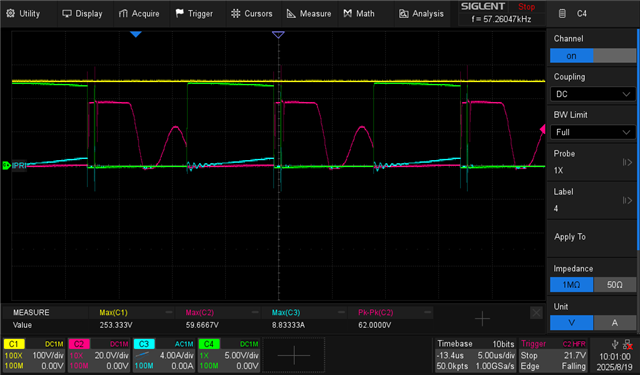
Task: Close the measurement panel with X
Action: click(x=536, y=313)
